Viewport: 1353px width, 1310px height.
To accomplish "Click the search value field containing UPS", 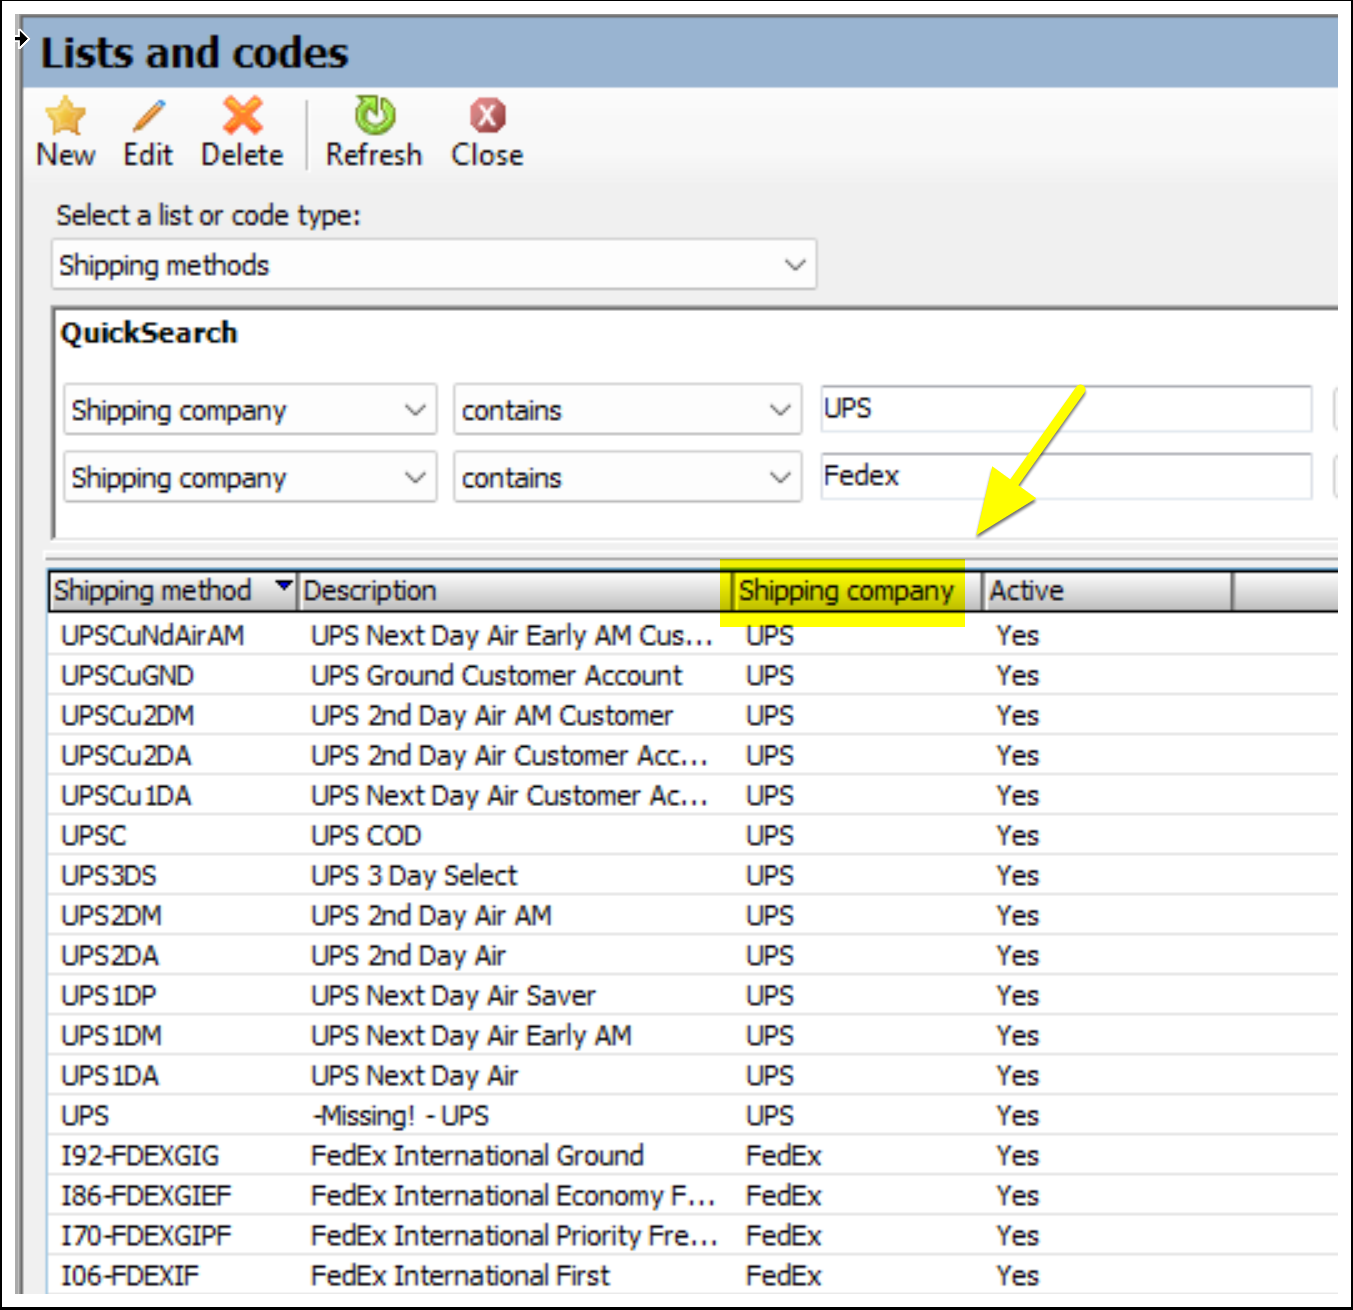I will pos(1066,409).
